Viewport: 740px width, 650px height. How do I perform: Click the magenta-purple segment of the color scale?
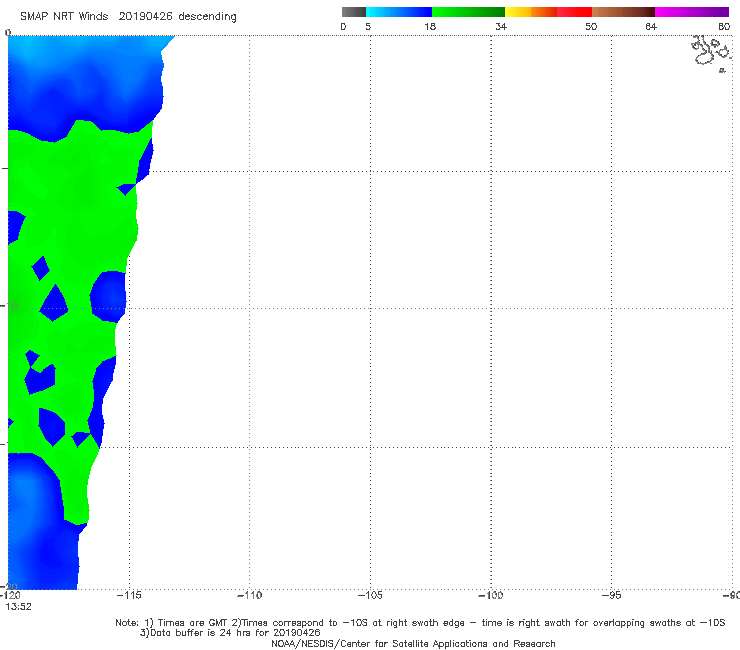pos(692,12)
